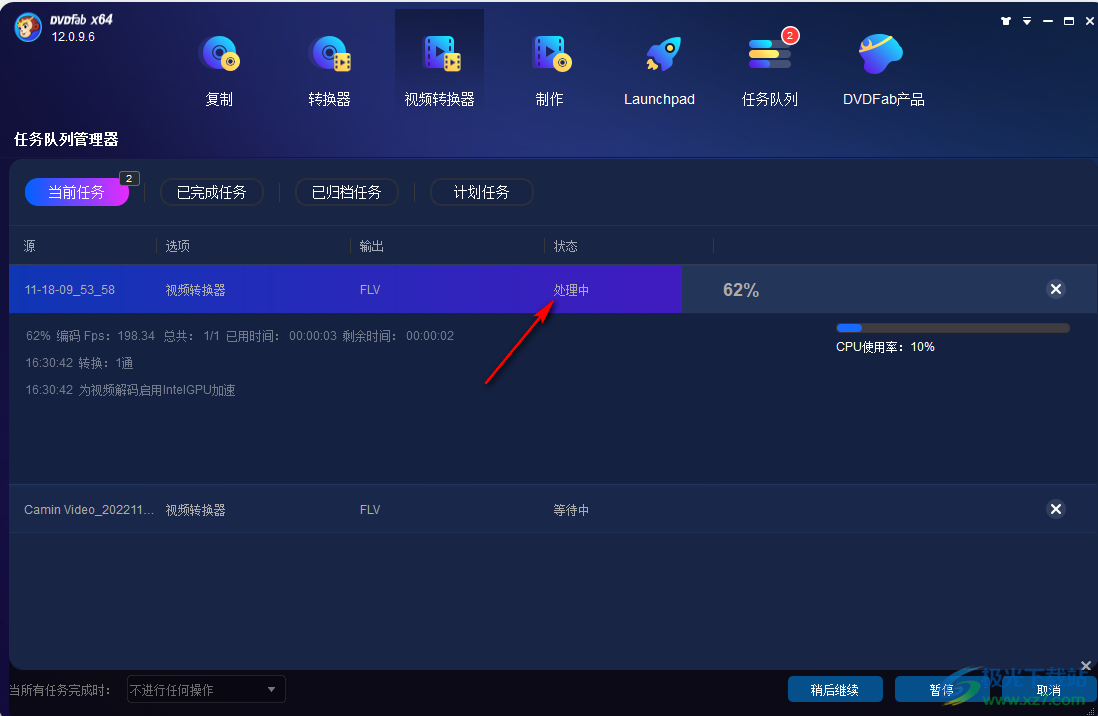
Task: Click the 选项 column header
Action: [178, 246]
